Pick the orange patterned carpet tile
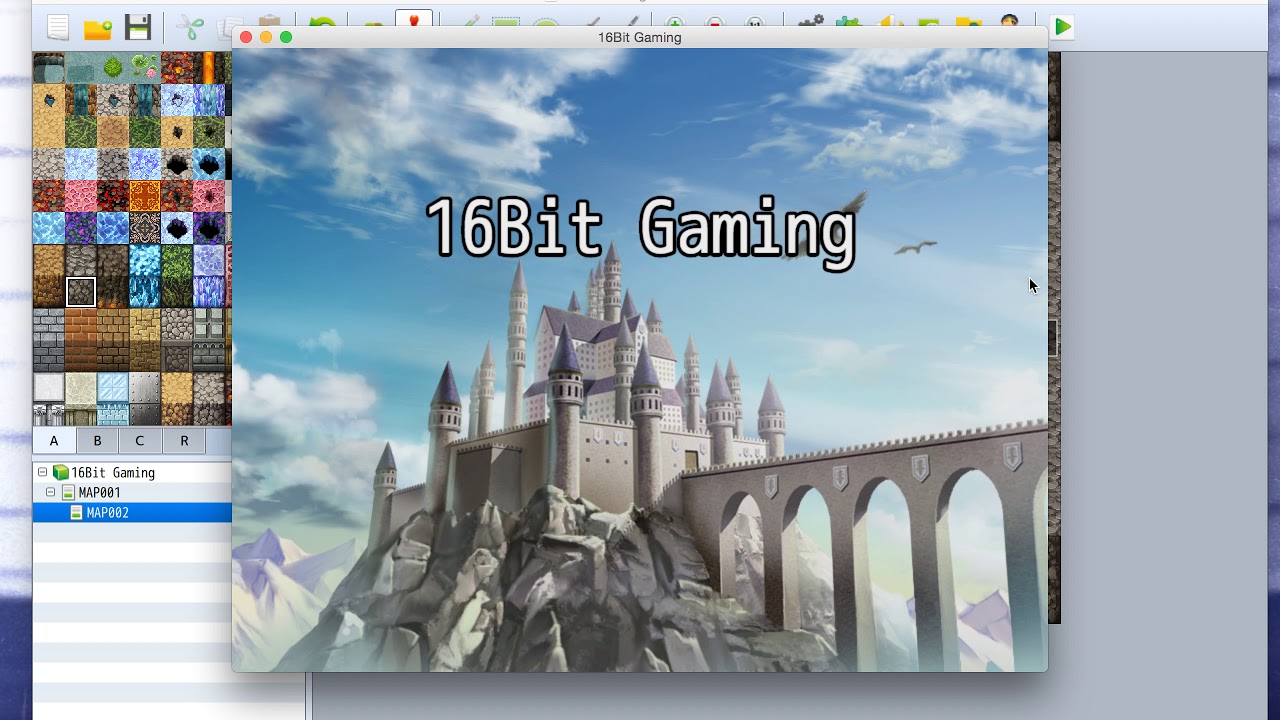This screenshot has height=720, width=1280. [145, 196]
